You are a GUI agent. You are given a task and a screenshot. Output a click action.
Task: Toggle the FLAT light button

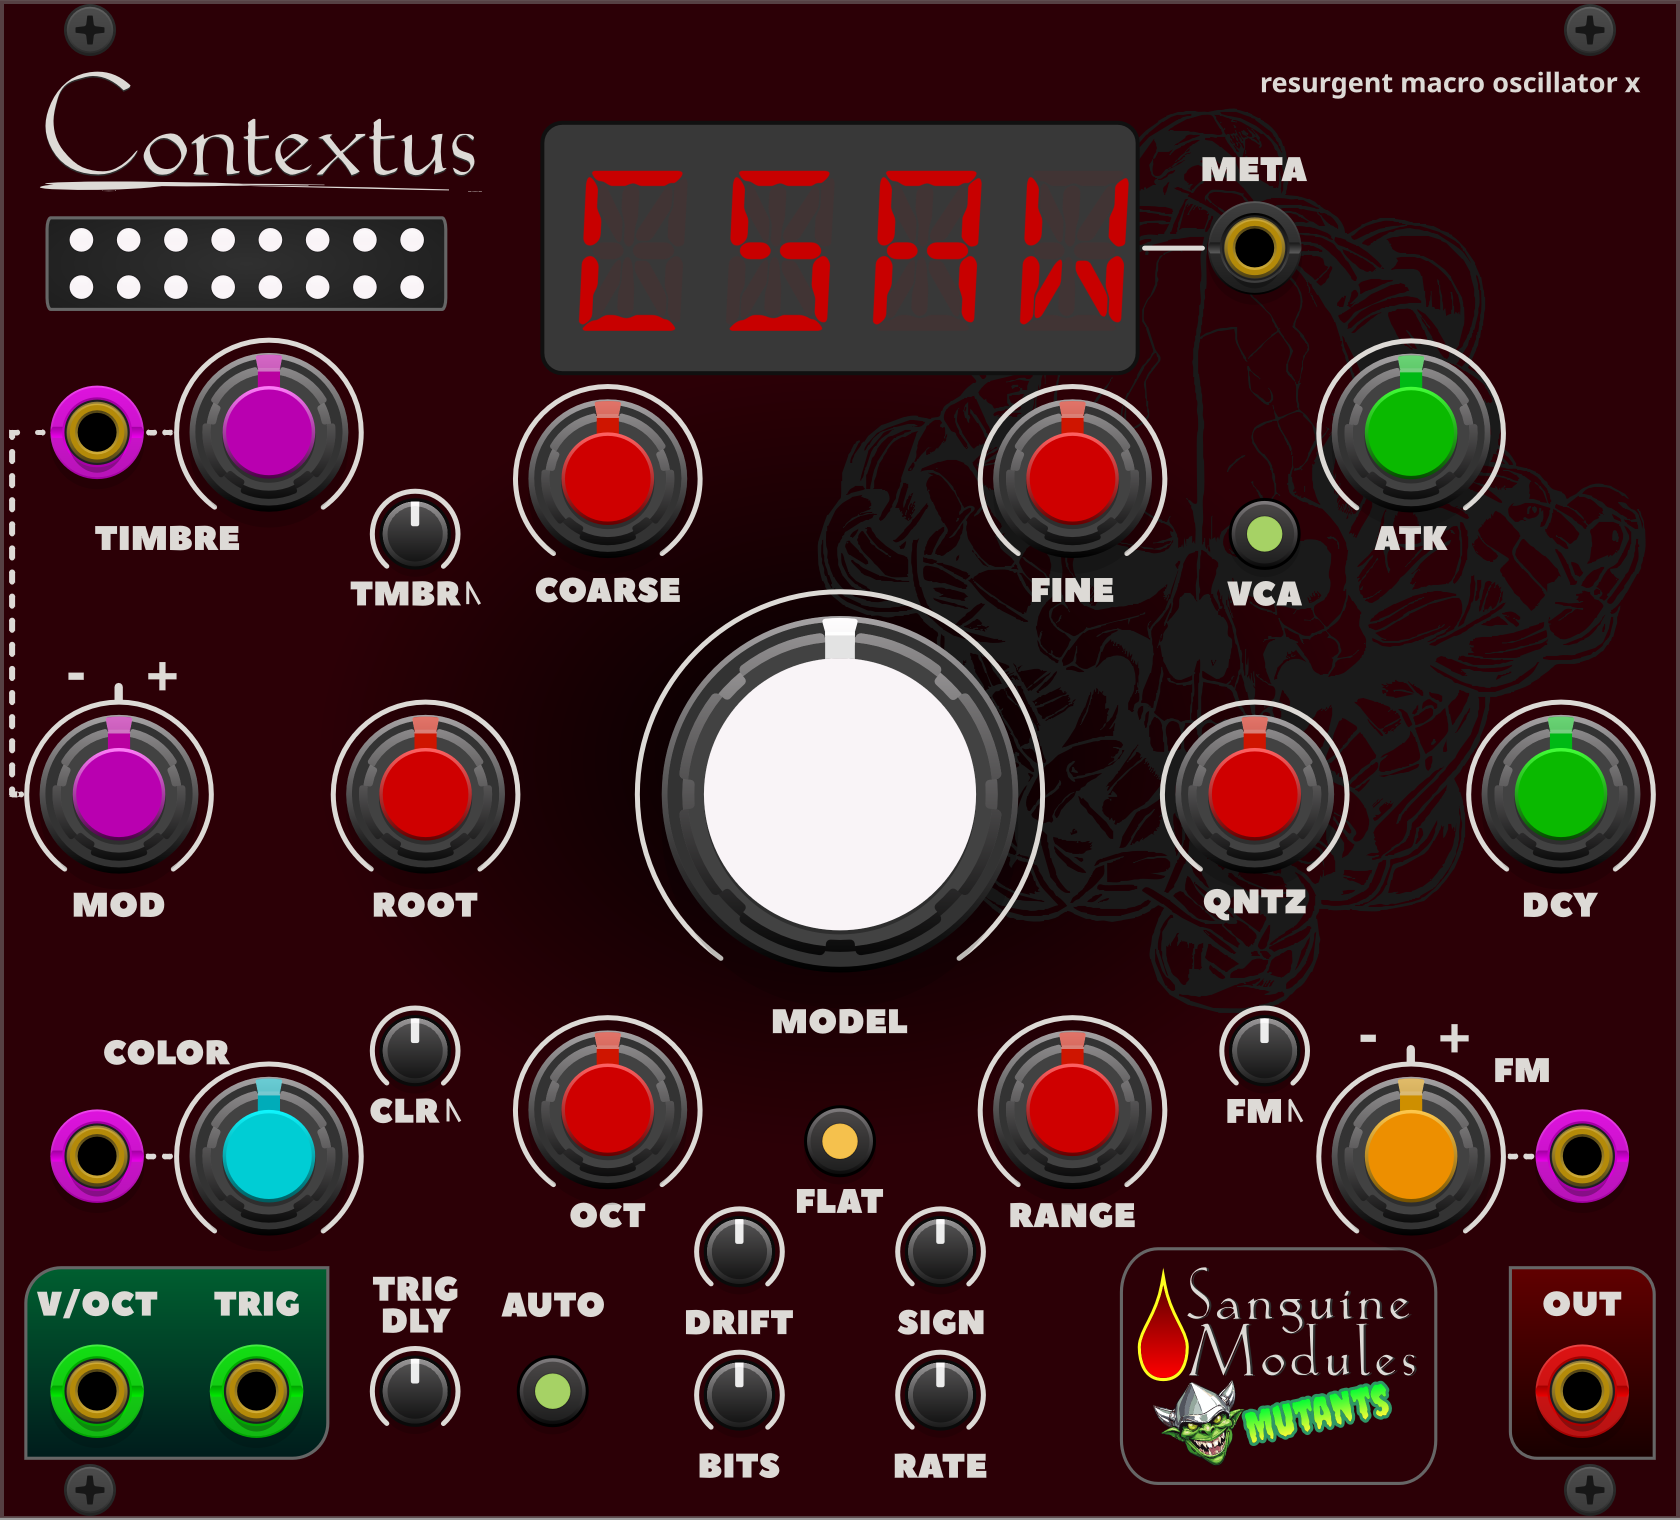839,1141
